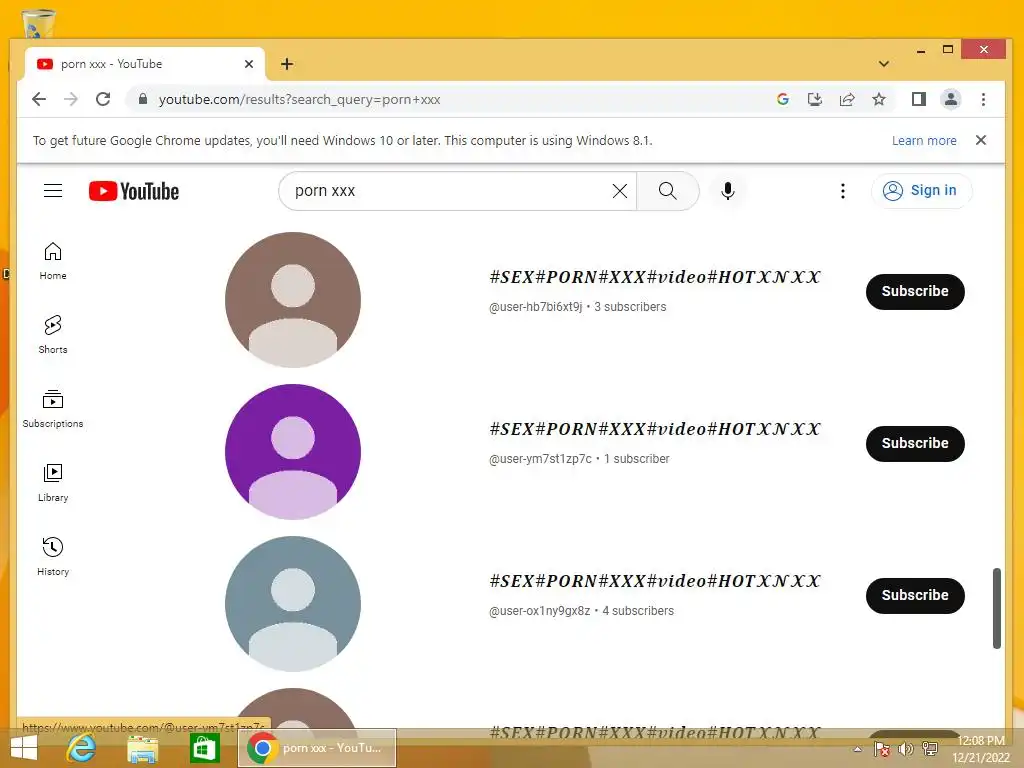The image size is (1024, 768).
Task: Open a new tab with the plus button
Action: [x=287, y=64]
